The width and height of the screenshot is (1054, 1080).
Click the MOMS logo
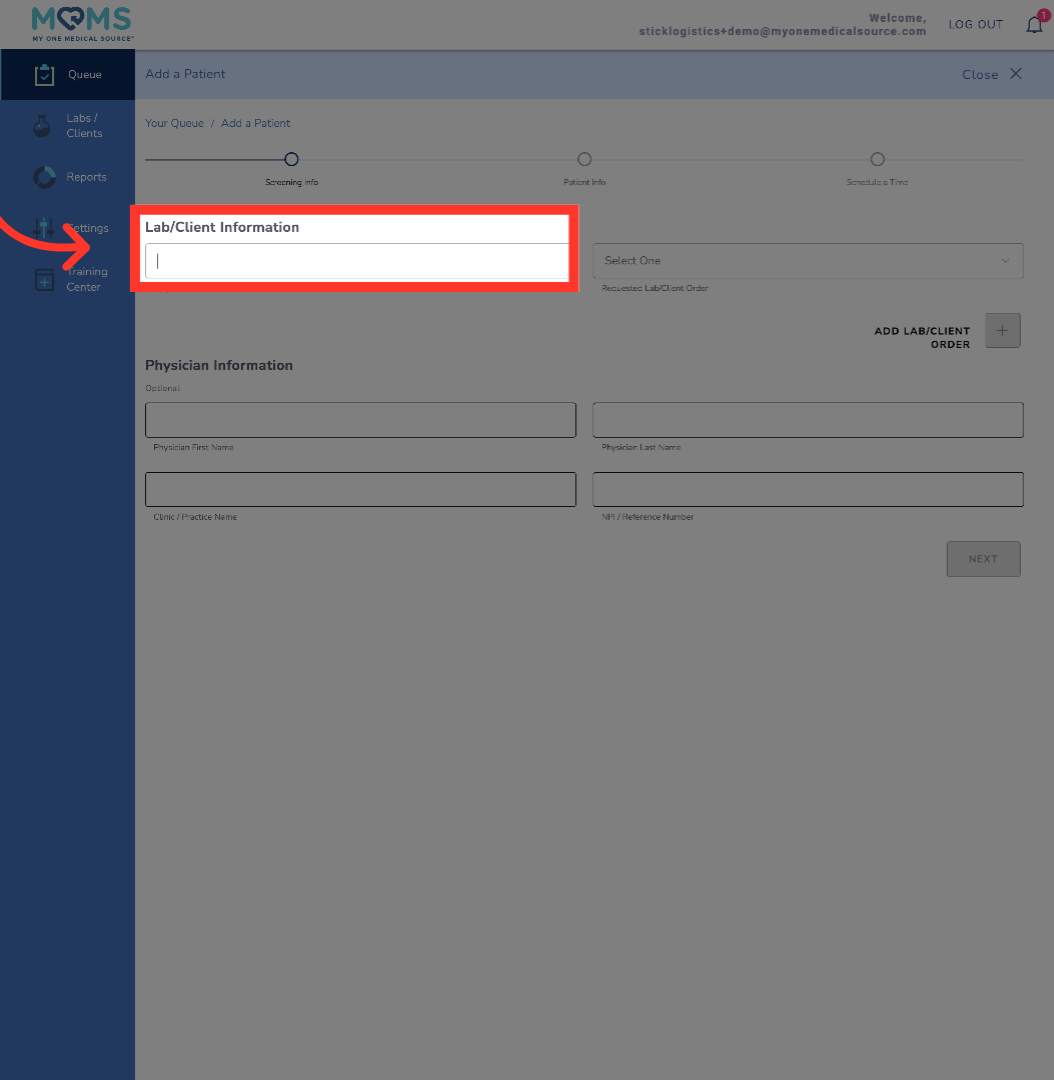click(x=82, y=24)
